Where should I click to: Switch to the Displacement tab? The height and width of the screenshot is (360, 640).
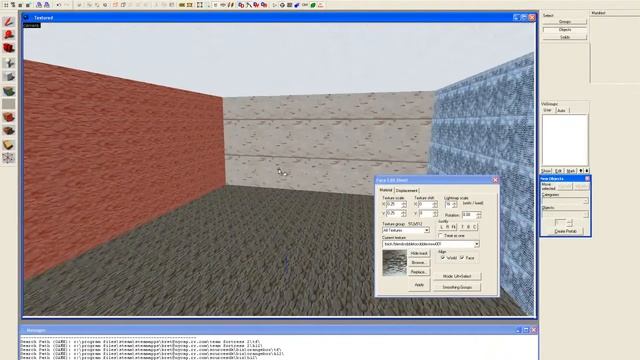tap(407, 191)
